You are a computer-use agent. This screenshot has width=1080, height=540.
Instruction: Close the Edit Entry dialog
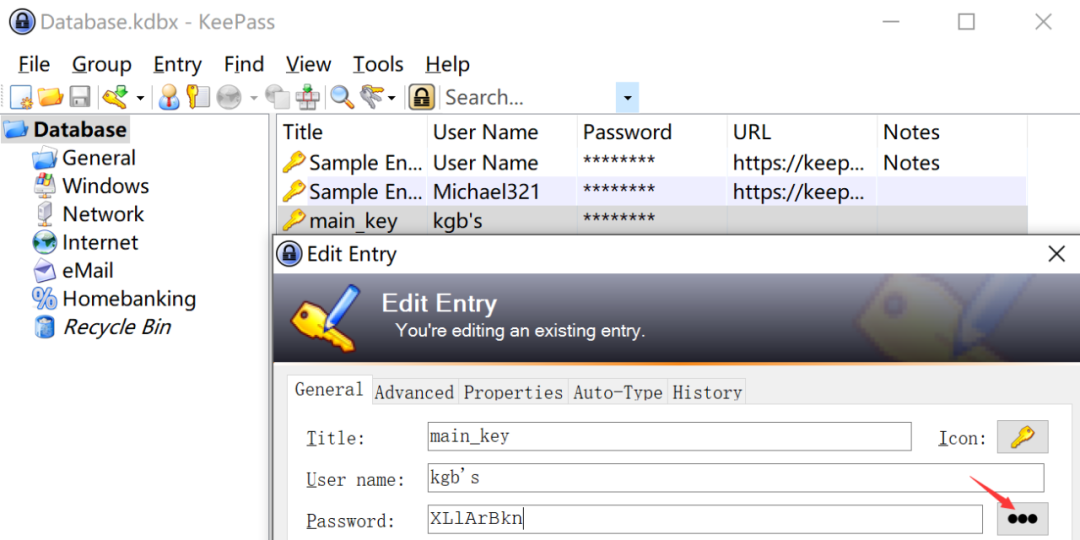[1056, 254]
